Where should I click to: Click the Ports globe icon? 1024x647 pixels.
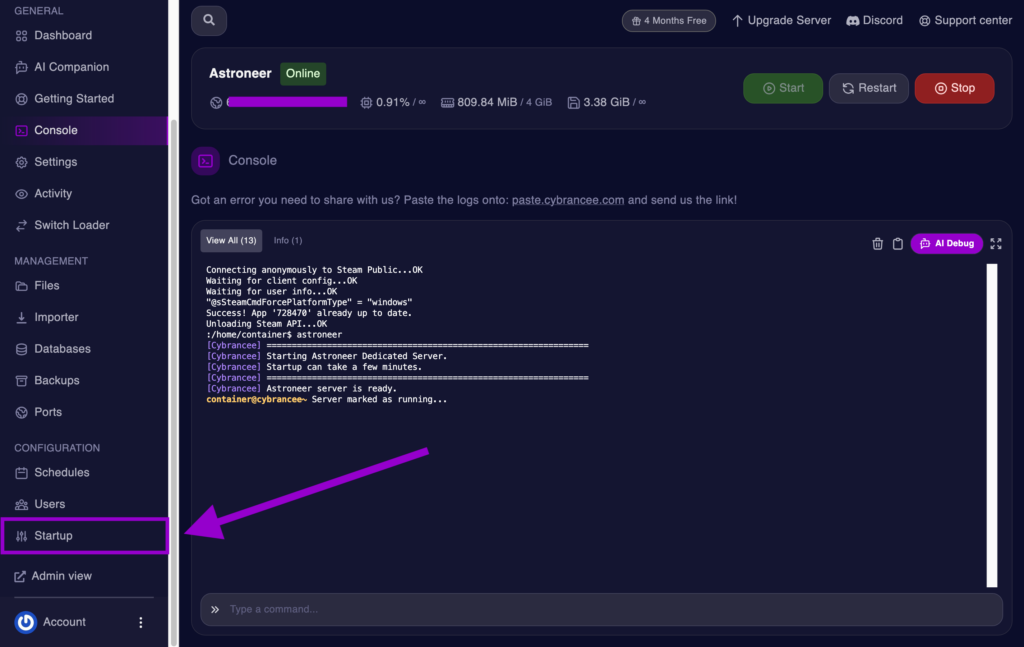22,413
